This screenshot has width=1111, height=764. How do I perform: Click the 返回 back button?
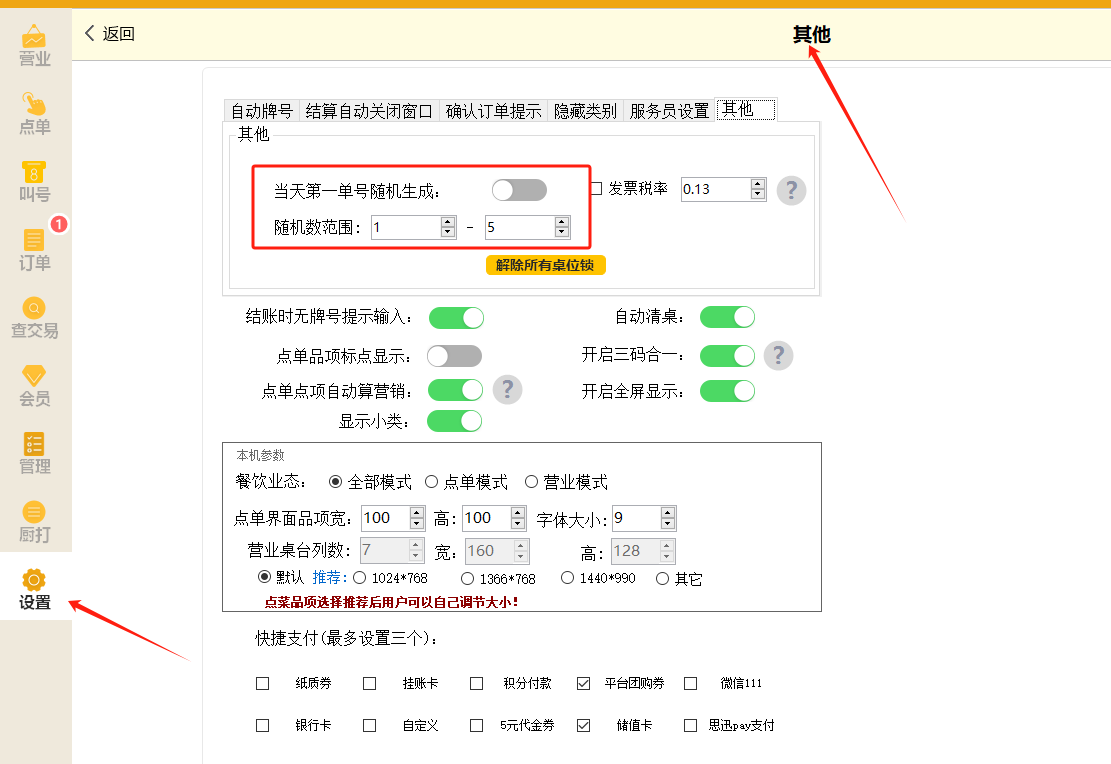tap(109, 33)
